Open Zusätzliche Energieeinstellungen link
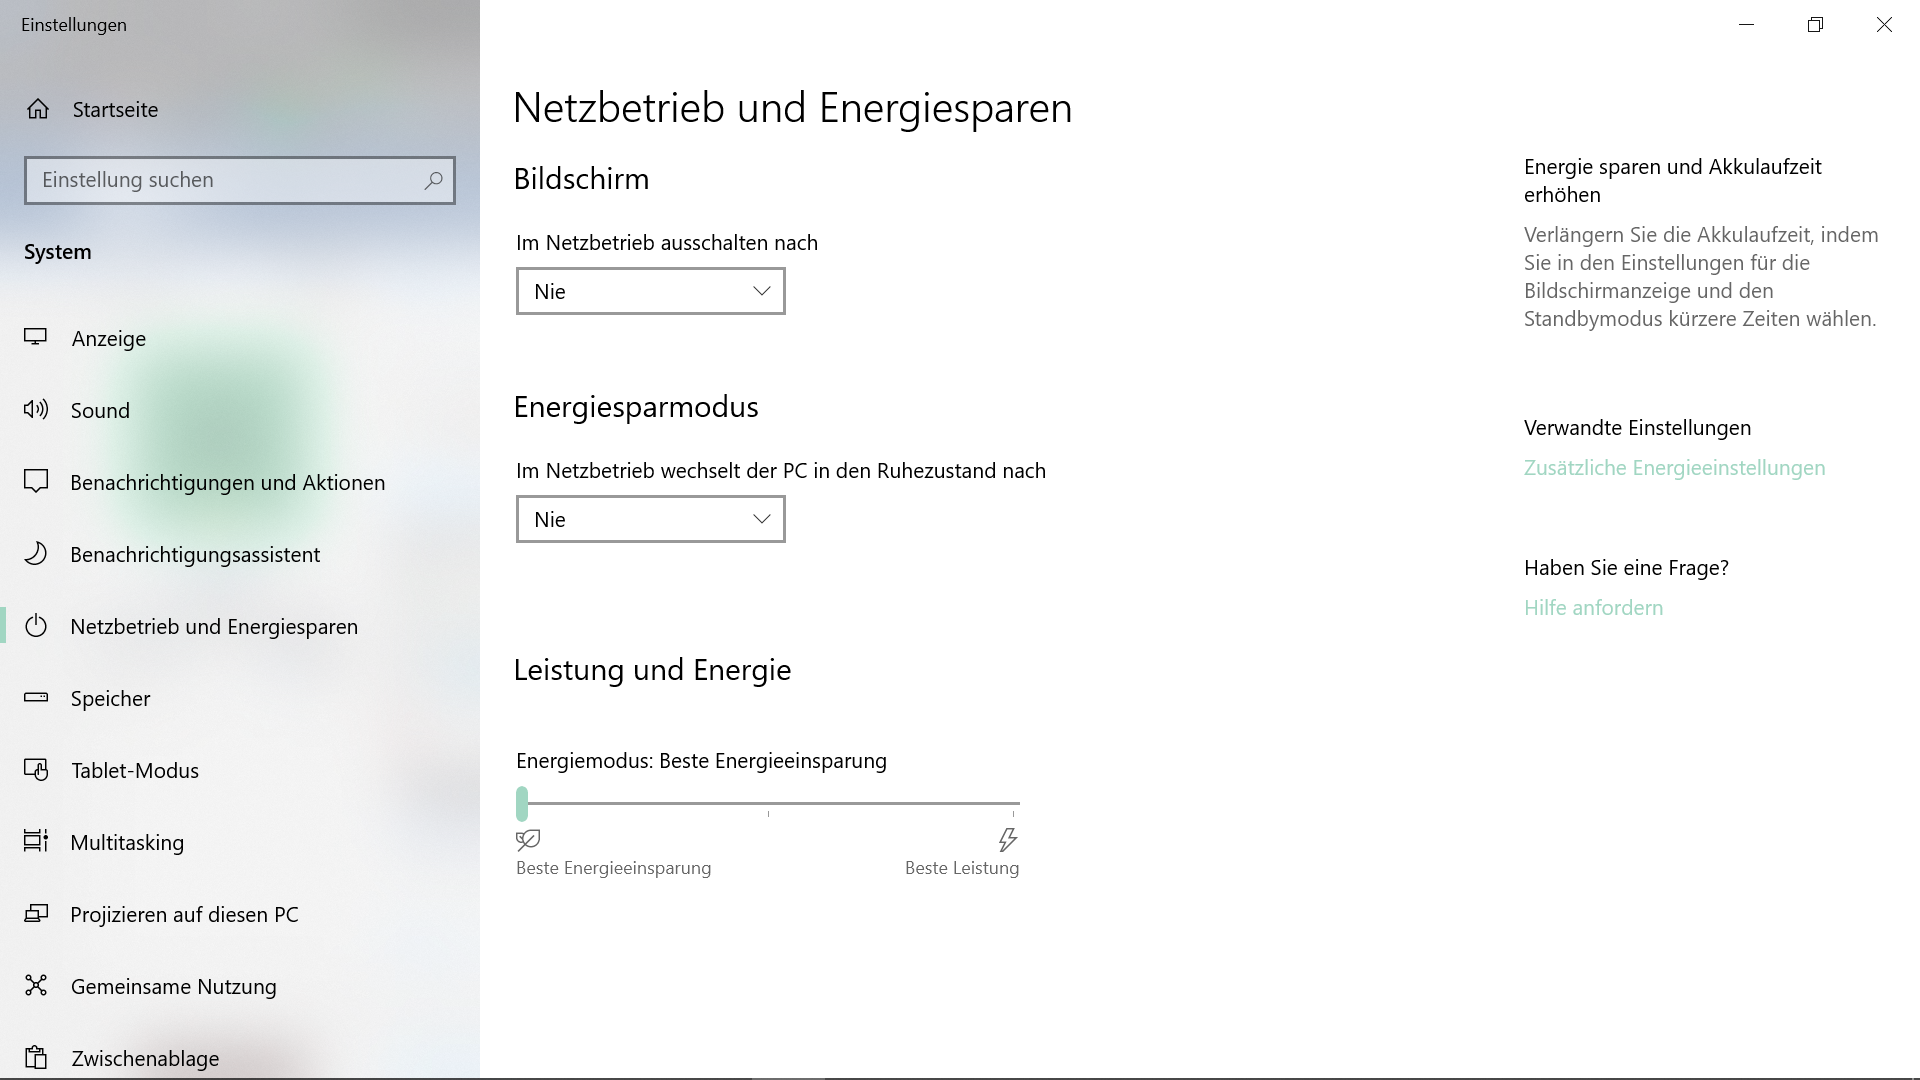Image resolution: width=1920 pixels, height=1080 pixels. pyautogui.click(x=1674, y=468)
